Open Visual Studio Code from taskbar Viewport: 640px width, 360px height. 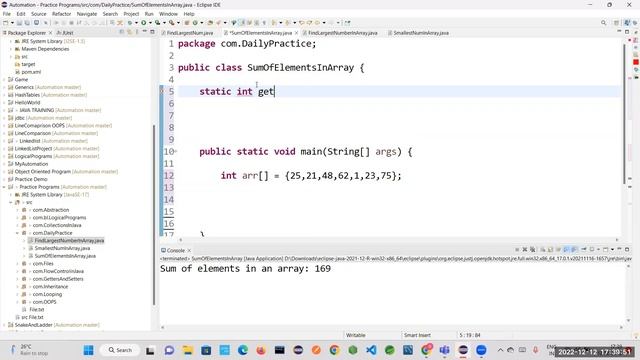[371, 350]
